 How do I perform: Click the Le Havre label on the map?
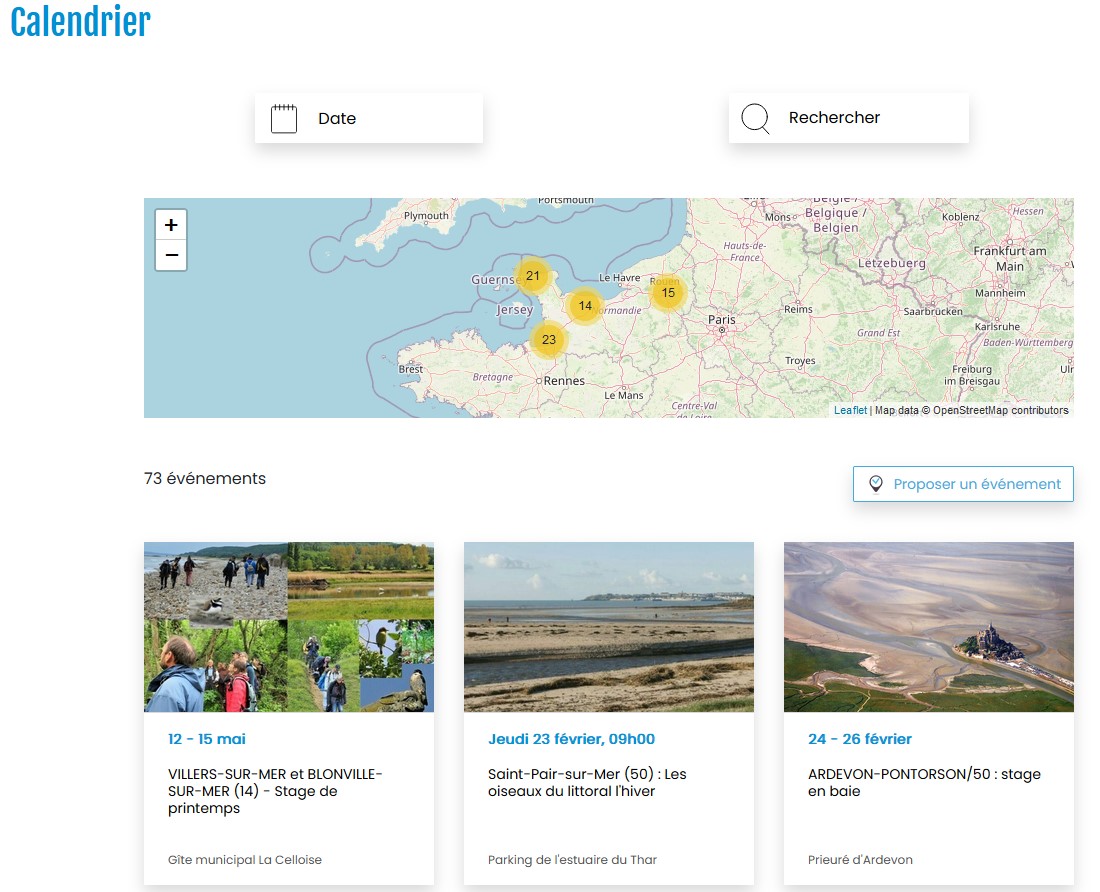pyautogui.click(x=619, y=278)
